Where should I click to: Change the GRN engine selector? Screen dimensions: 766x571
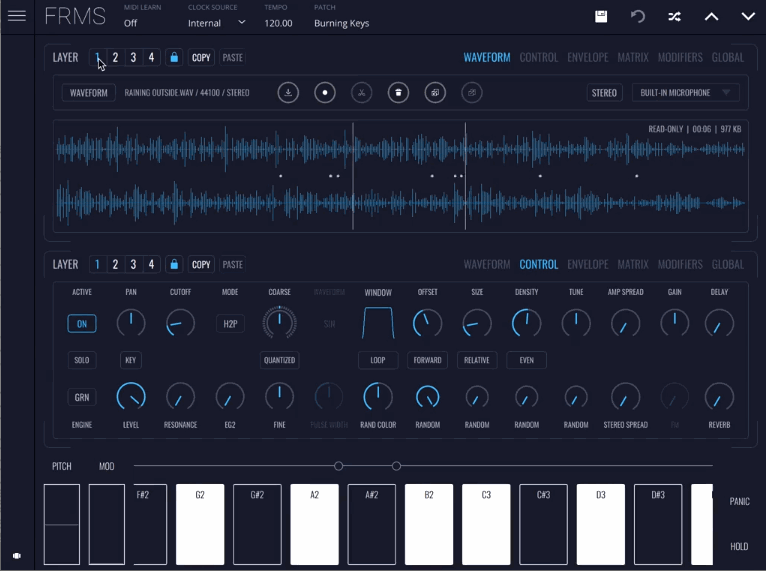(x=82, y=398)
